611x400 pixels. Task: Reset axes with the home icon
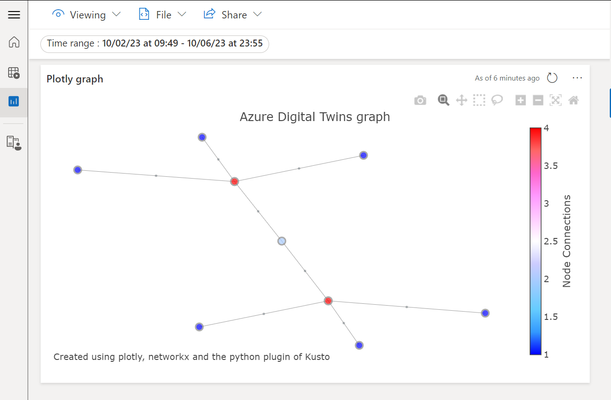pos(574,100)
